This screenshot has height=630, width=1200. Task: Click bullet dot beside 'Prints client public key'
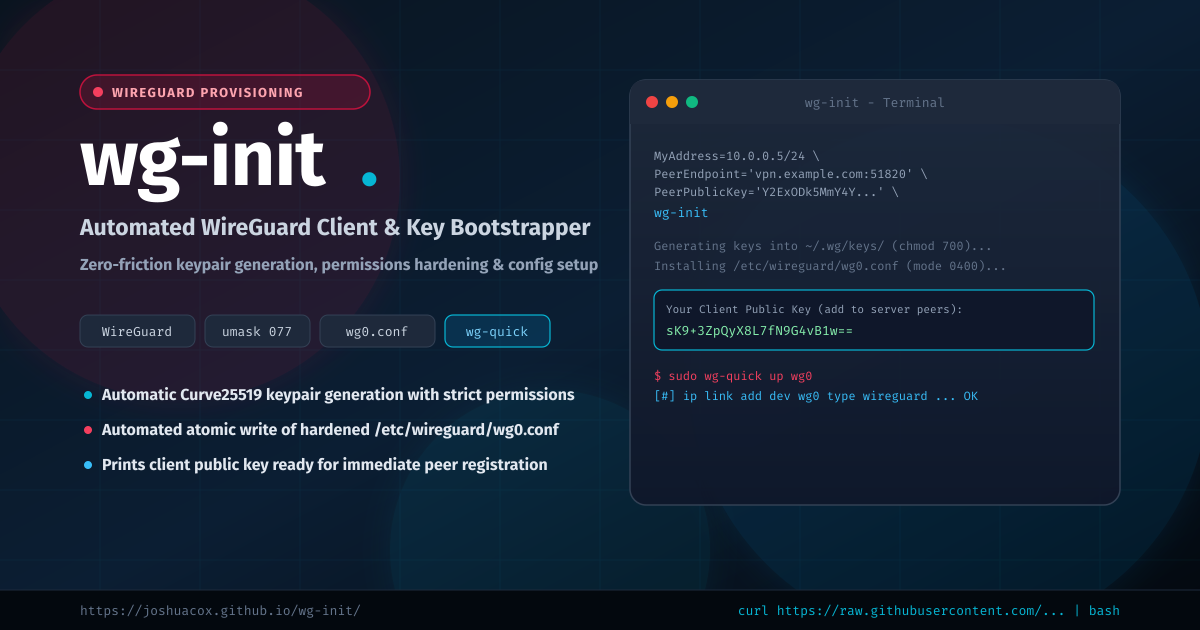point(88,465)
